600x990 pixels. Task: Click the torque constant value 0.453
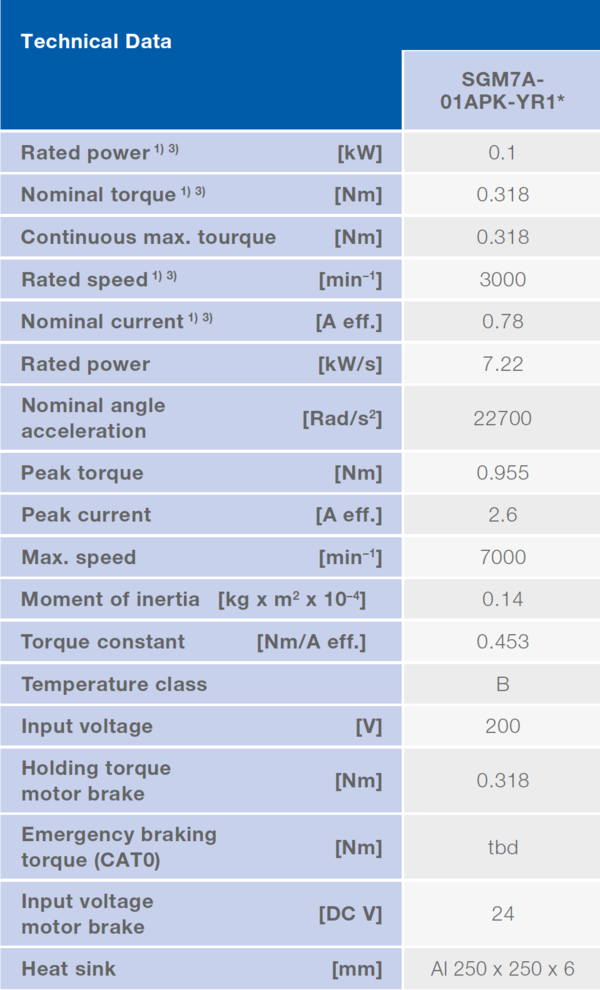click(x=502, y=641)
